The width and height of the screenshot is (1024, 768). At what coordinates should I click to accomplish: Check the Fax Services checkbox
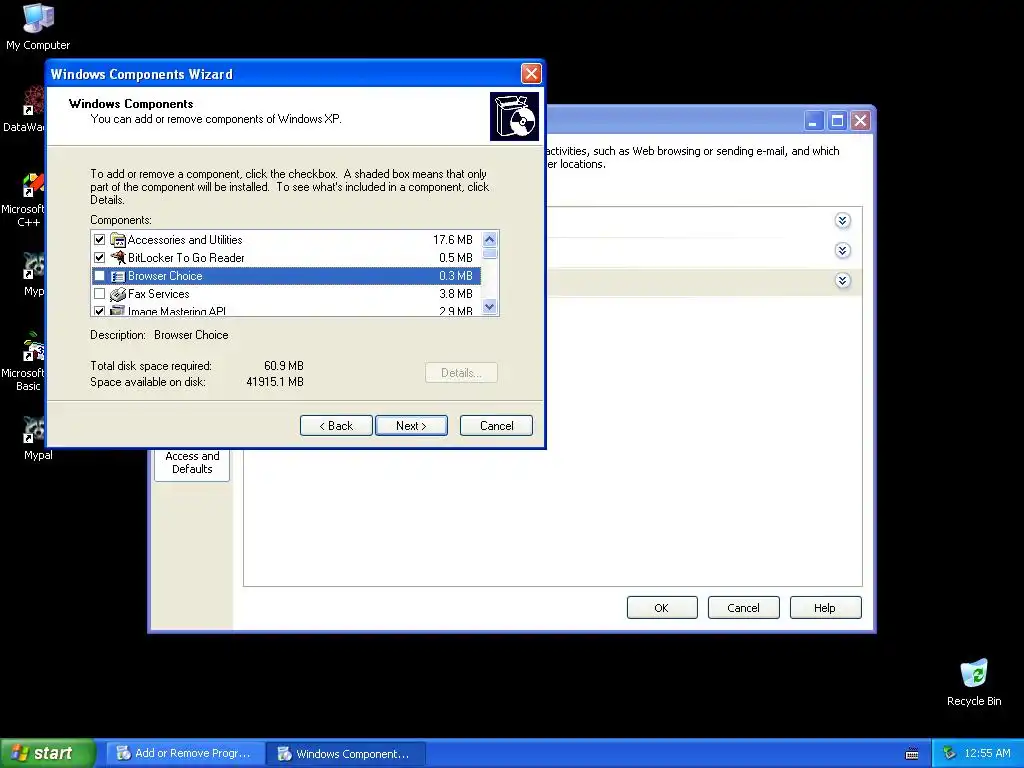[99, 294]
